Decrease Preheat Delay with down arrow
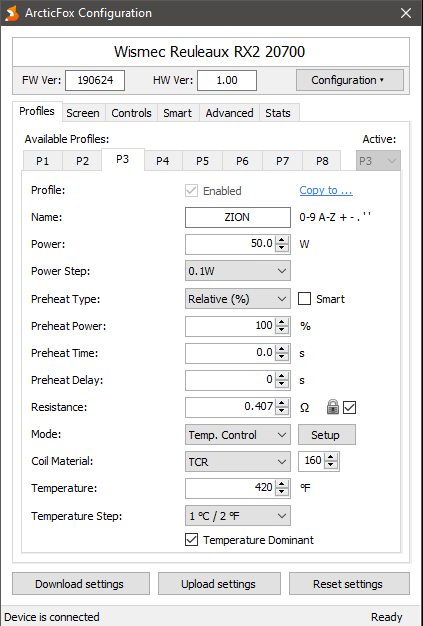The width and height of the screenshot is (423, 626). pyautogui.click(x=282, y=384)
